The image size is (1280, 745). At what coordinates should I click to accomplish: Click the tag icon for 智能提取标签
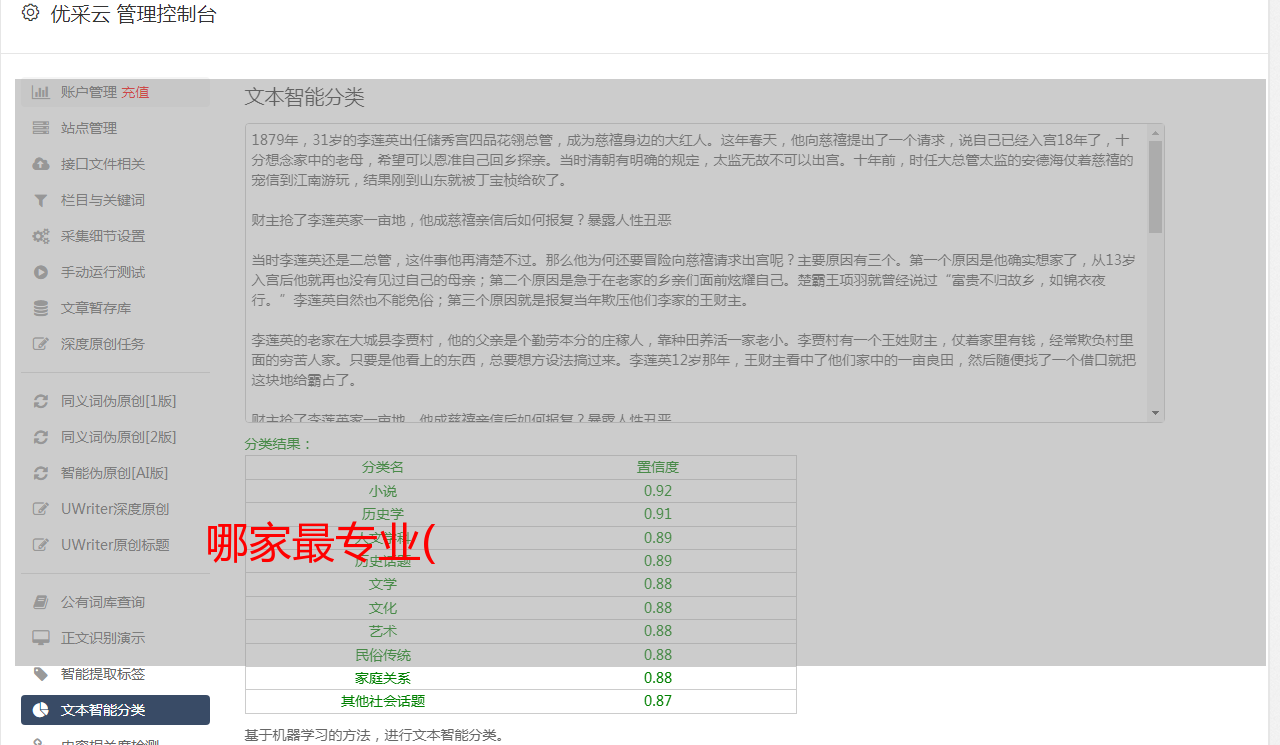point(41,674)
